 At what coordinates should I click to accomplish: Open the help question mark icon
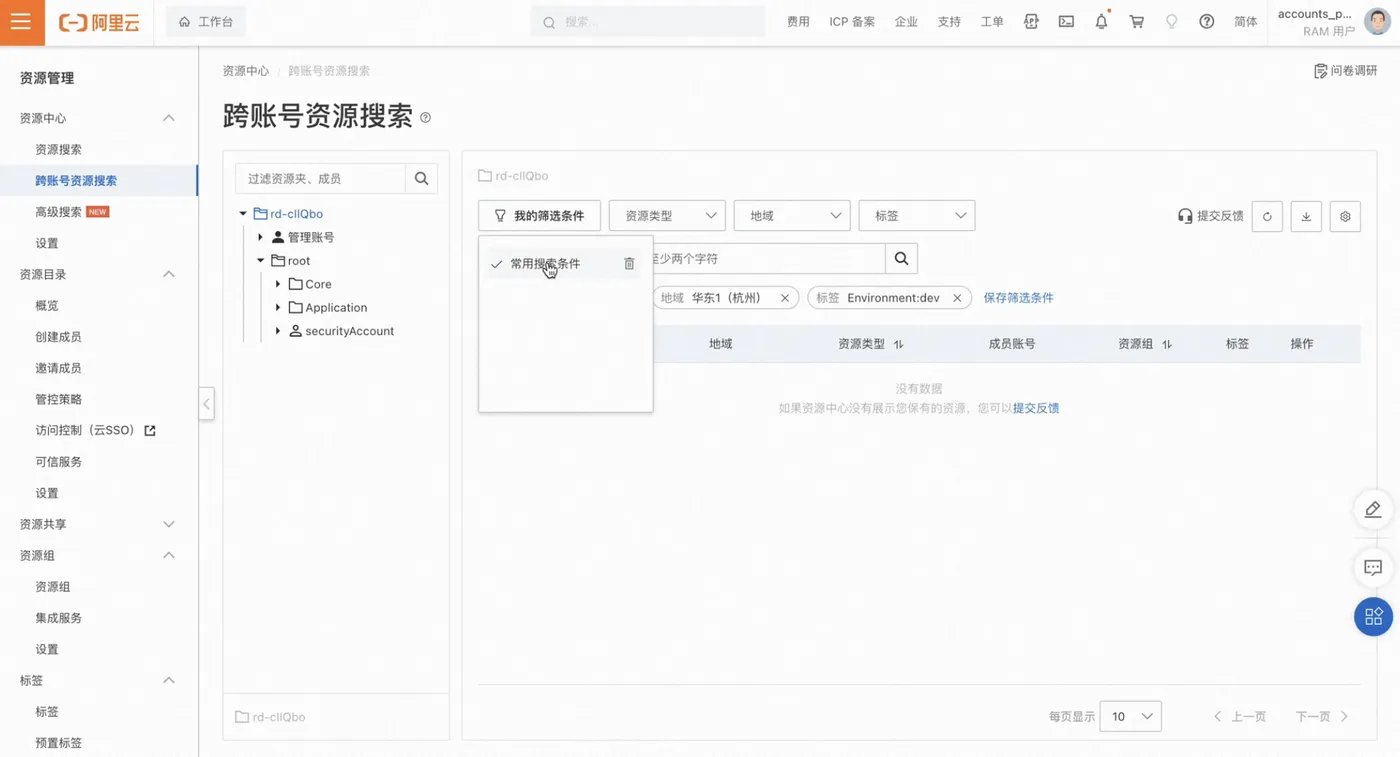pyautogui.click(x=1206, y=21)
